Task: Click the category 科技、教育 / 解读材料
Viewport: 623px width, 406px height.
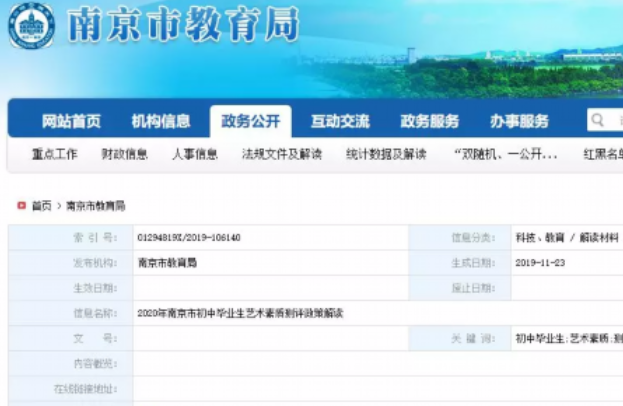Action: click(x=567, y=238)
